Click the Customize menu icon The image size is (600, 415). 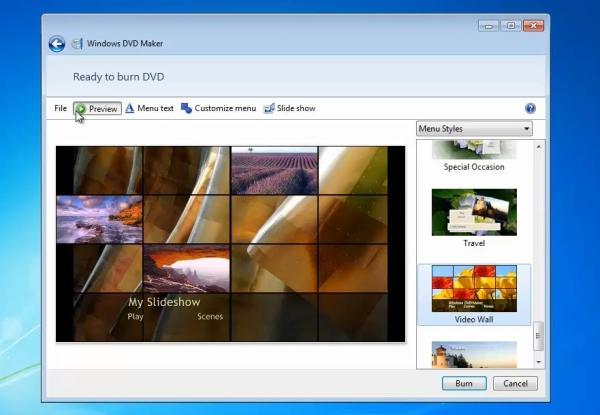click(x=186, y=108)
